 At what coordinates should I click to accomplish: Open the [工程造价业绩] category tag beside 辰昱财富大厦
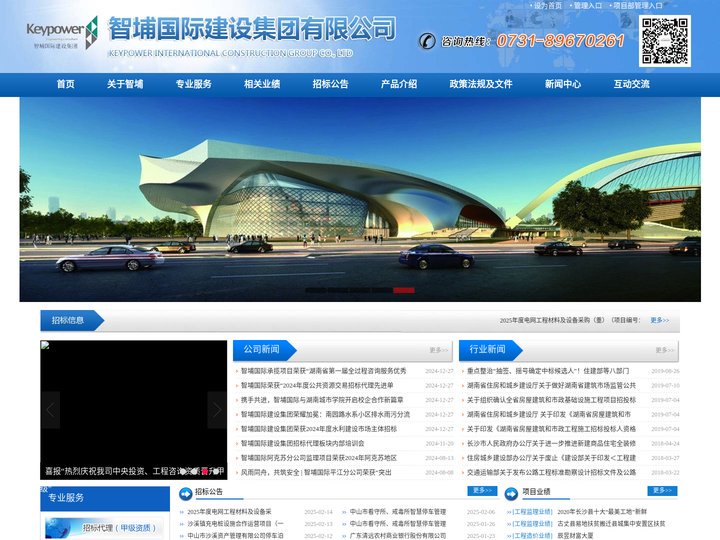532,536
